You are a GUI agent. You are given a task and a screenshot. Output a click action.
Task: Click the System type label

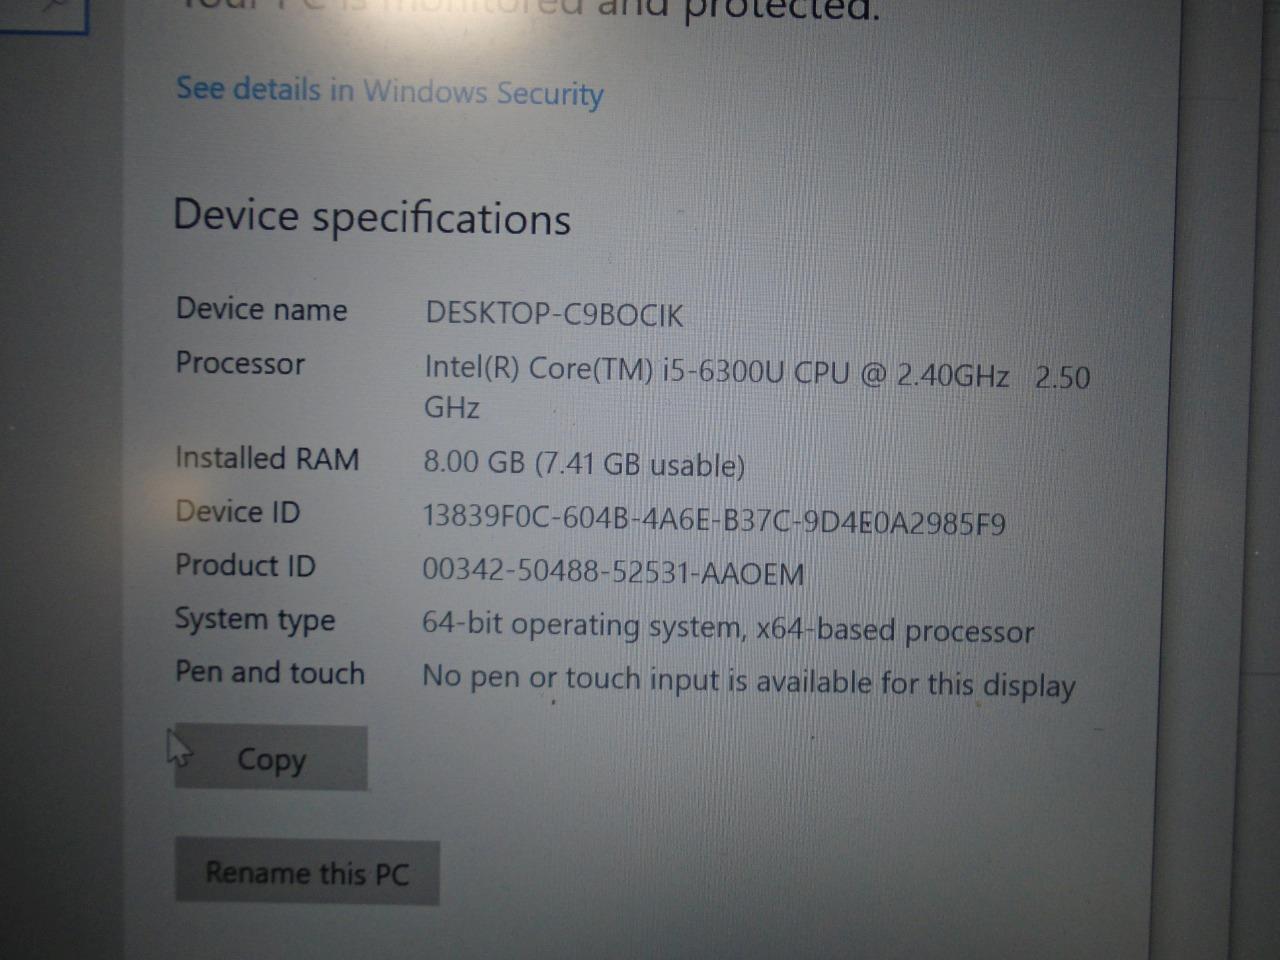tap(255, 620)
